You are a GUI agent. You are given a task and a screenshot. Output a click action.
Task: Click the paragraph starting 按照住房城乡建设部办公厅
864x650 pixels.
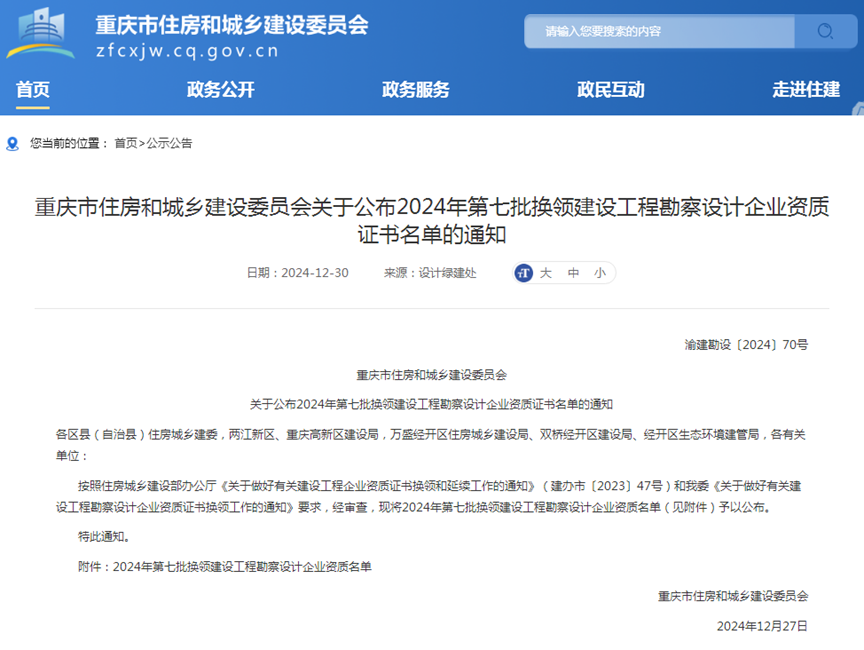(x=429, y=496)
